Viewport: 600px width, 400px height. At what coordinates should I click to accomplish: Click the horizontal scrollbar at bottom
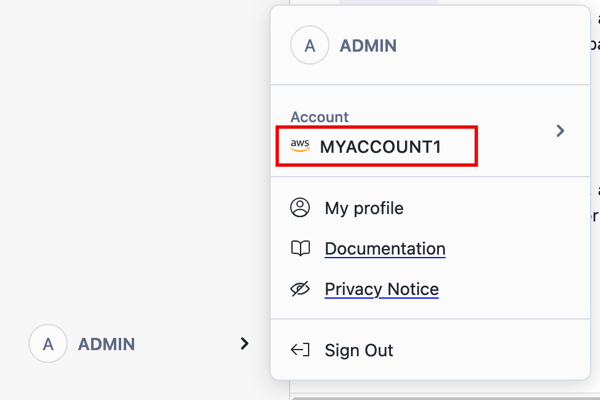(440, 397)
